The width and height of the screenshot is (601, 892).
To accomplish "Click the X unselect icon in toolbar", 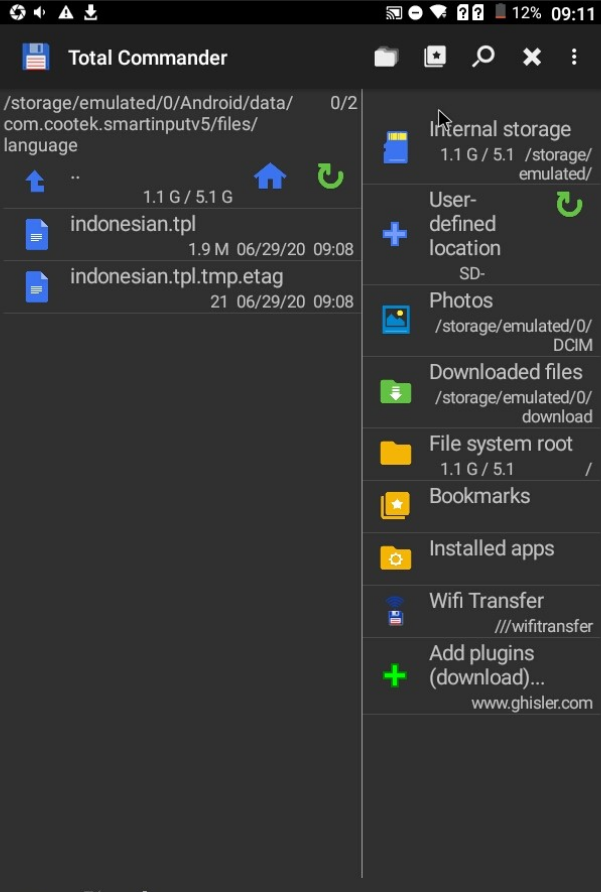I will click(x=532, y=57).
